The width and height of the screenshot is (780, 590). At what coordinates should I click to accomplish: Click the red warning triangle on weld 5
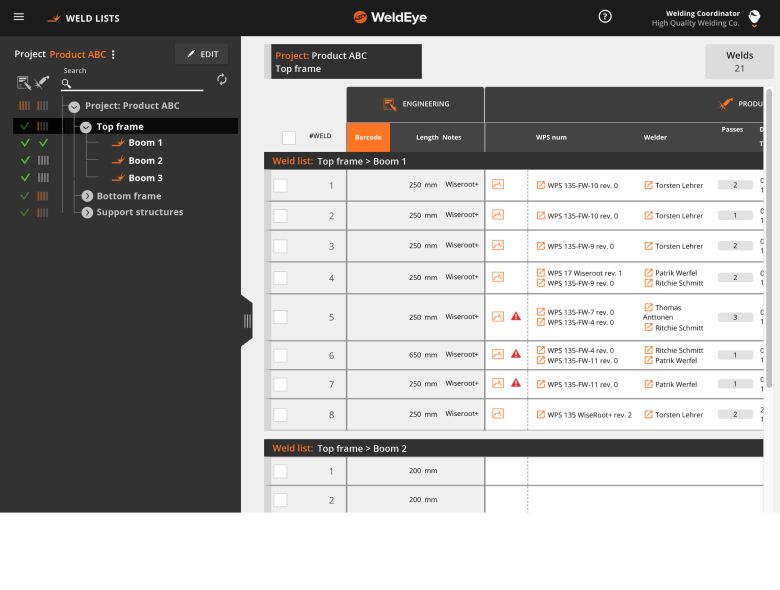(516, 317)
